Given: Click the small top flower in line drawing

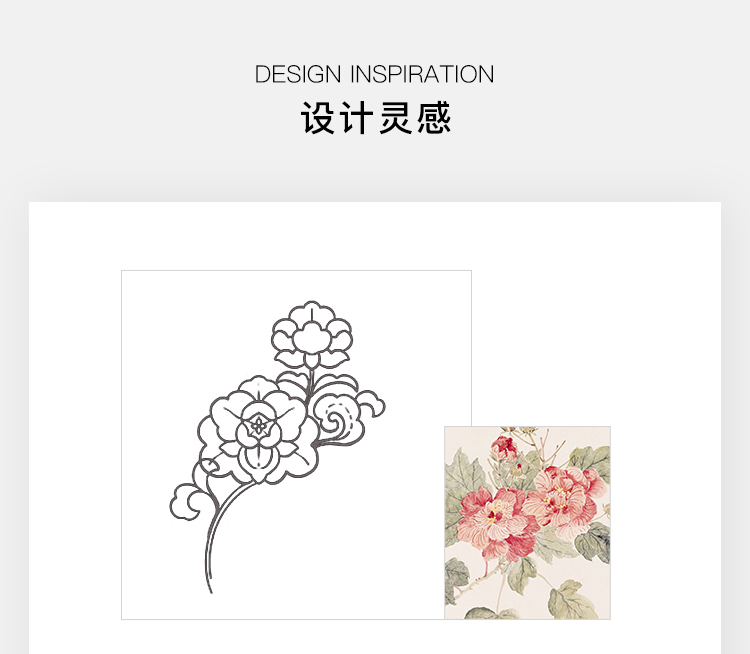Looking at the screenshot, I should pyautogui.click(x=312, y=334).
